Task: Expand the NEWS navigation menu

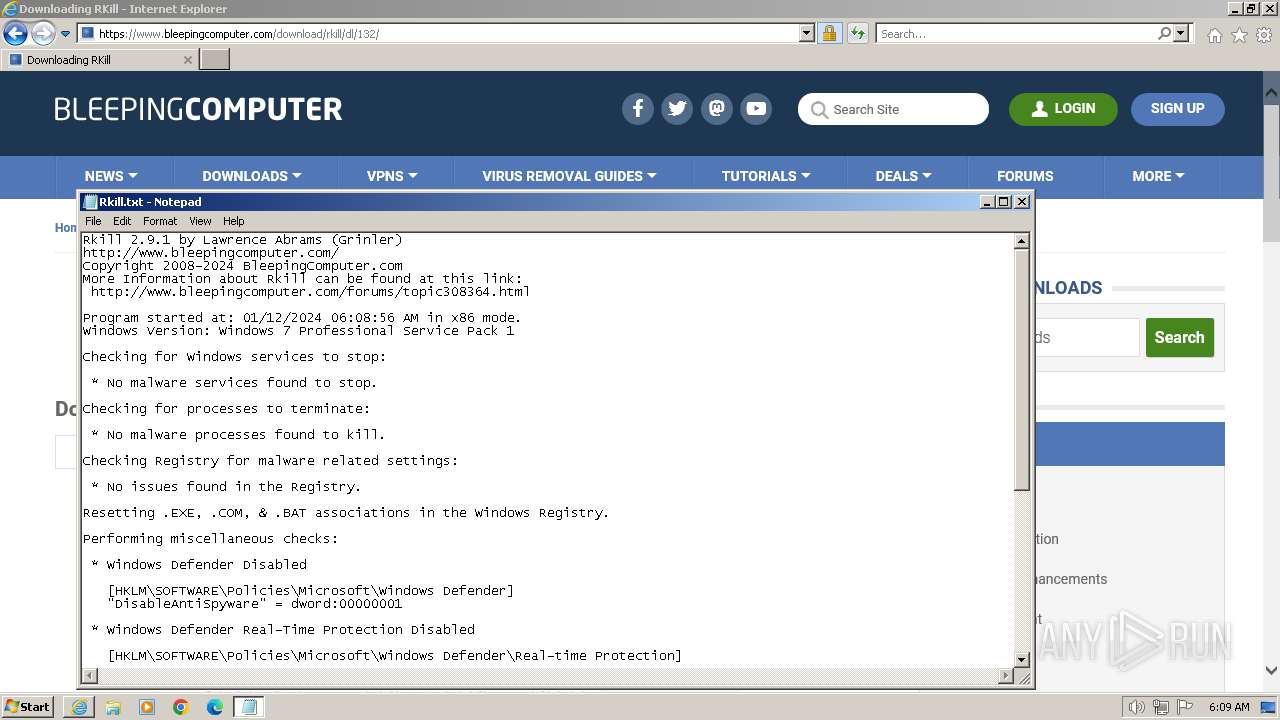Action: click(111, 176)
